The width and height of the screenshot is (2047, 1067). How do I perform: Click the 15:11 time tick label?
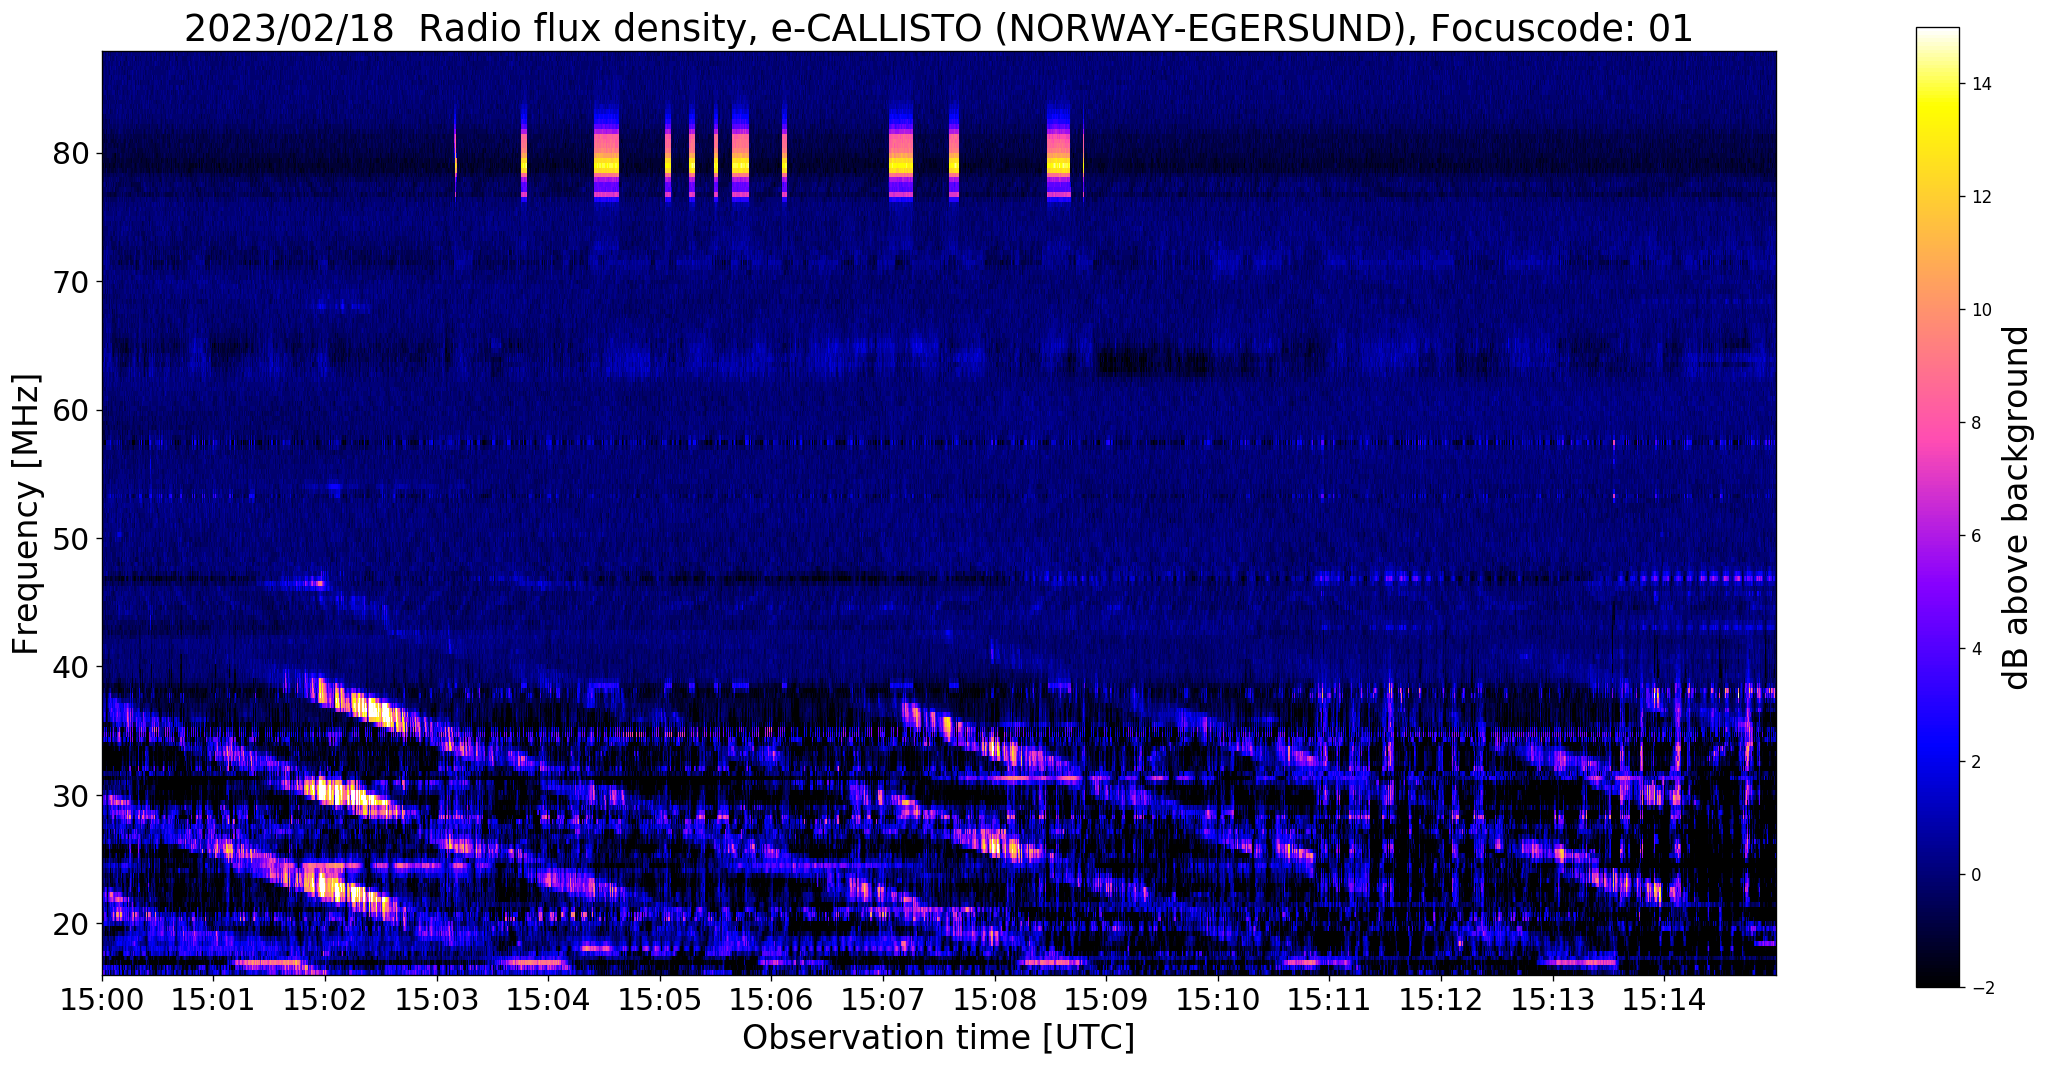click(x=1329, y=999)
